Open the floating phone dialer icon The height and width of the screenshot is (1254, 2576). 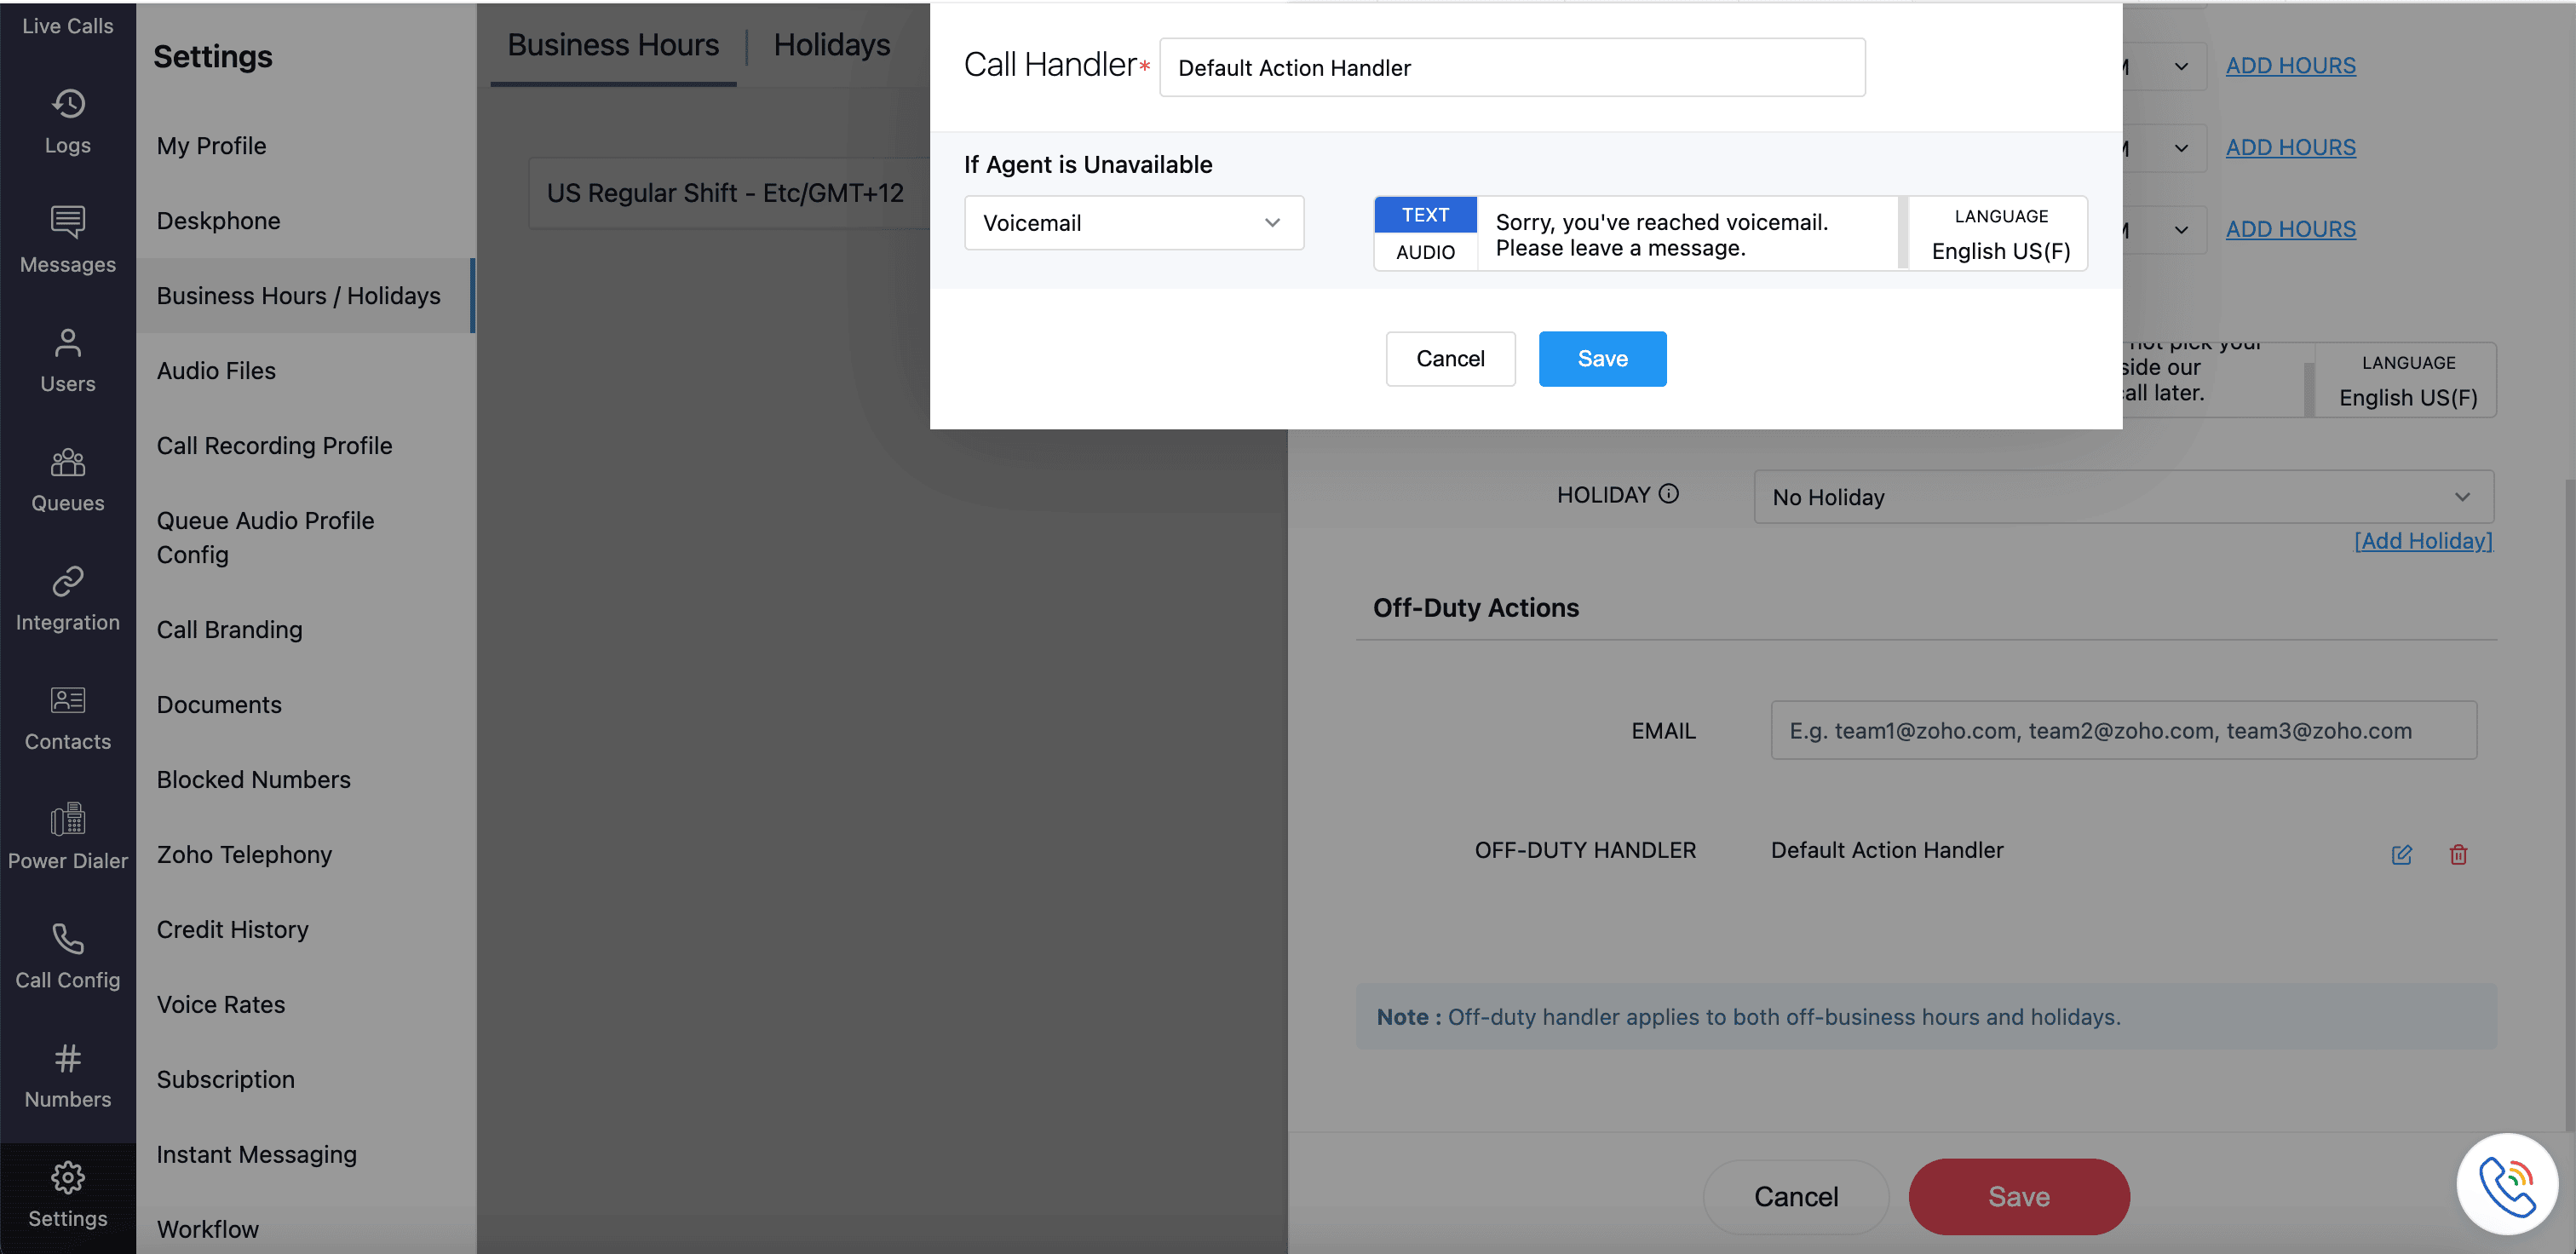point(2506,1184)
